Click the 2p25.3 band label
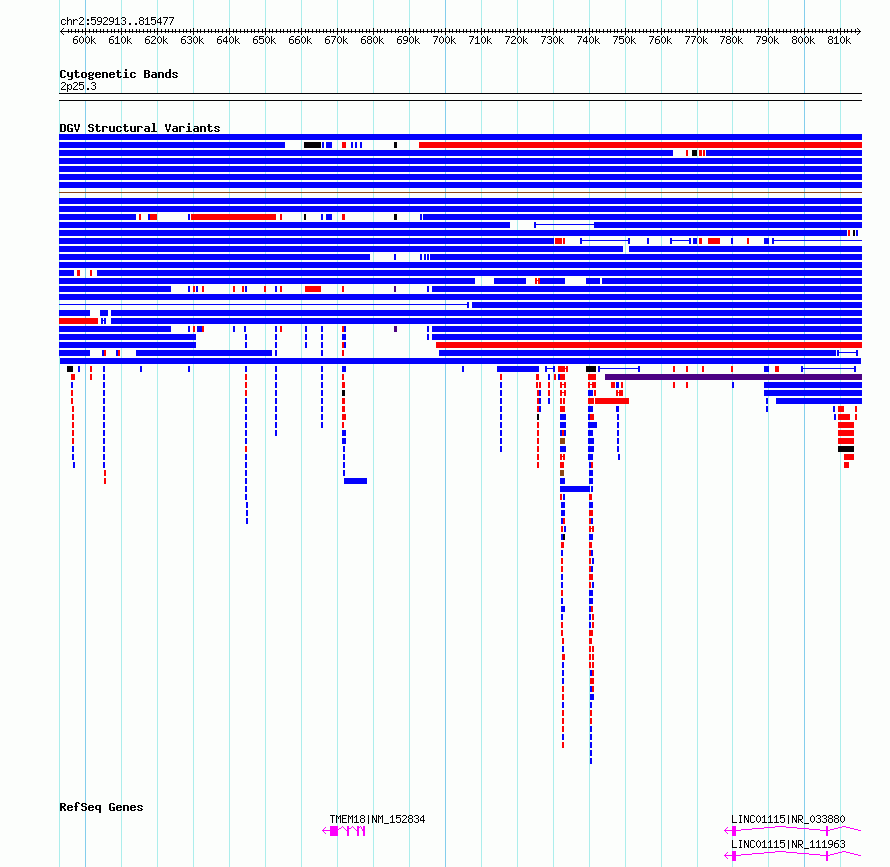Screen dimensions: 890x867 78,86
